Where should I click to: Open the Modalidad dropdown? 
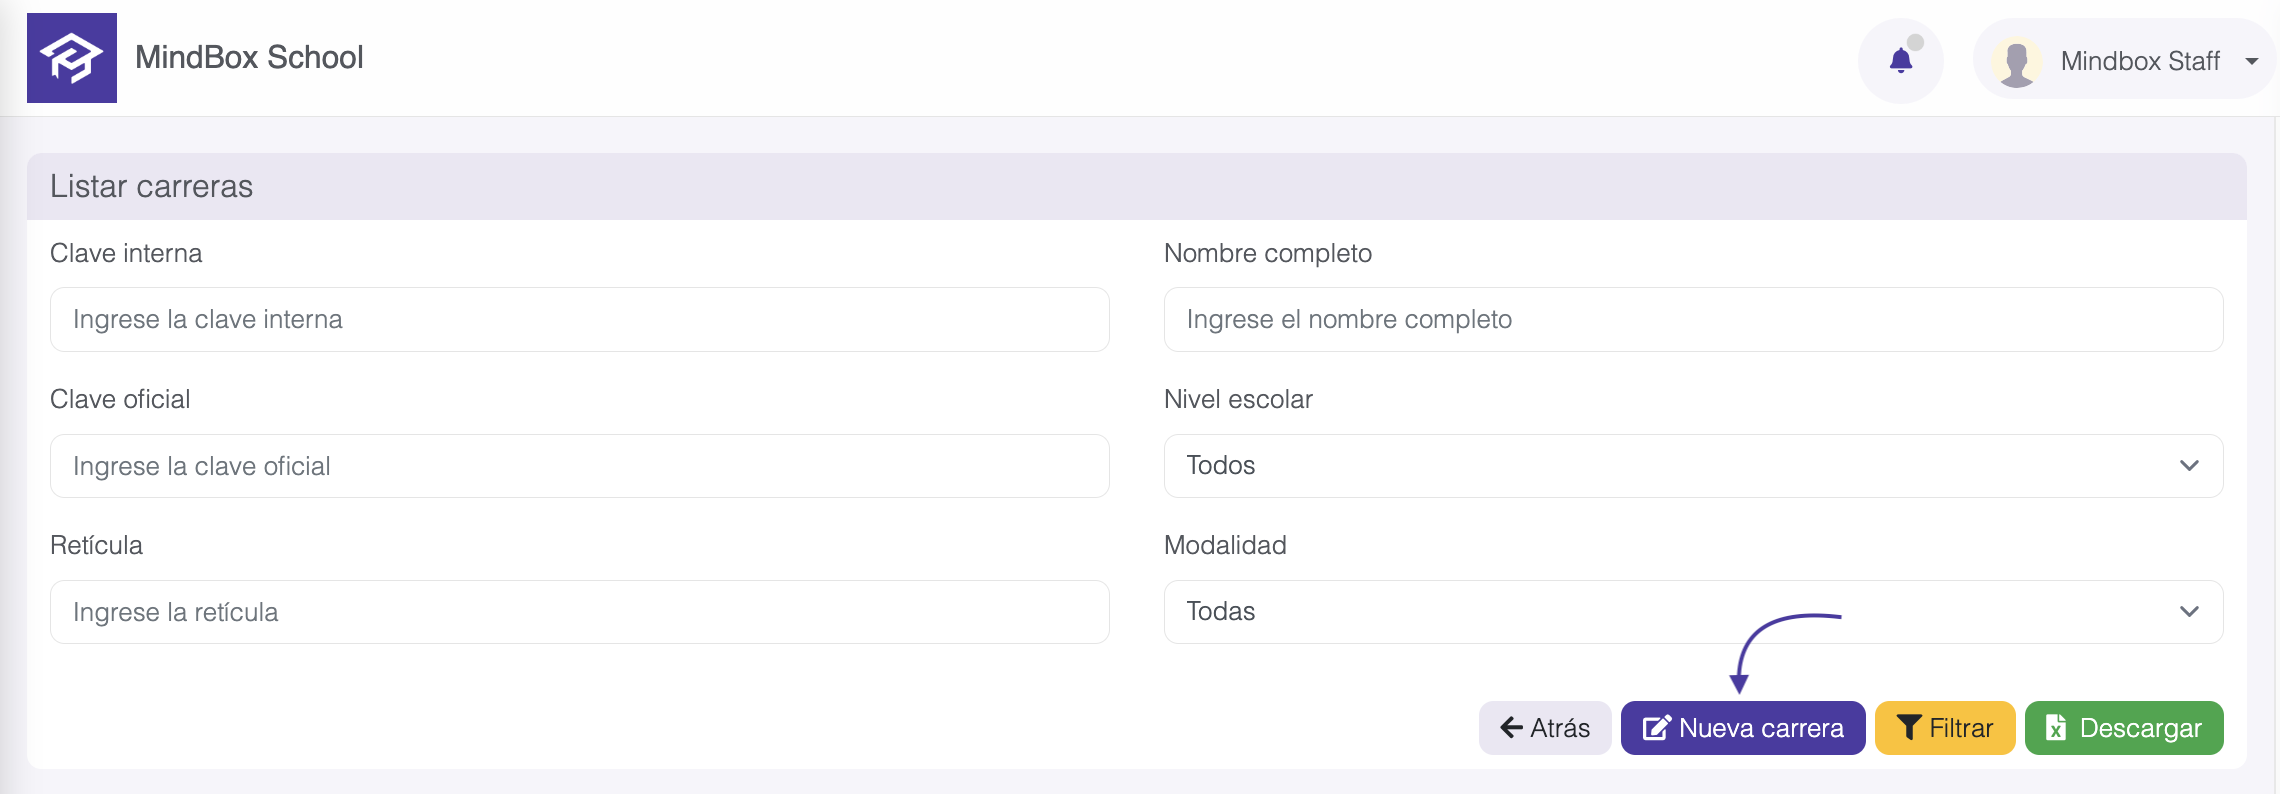point(1693,612)
